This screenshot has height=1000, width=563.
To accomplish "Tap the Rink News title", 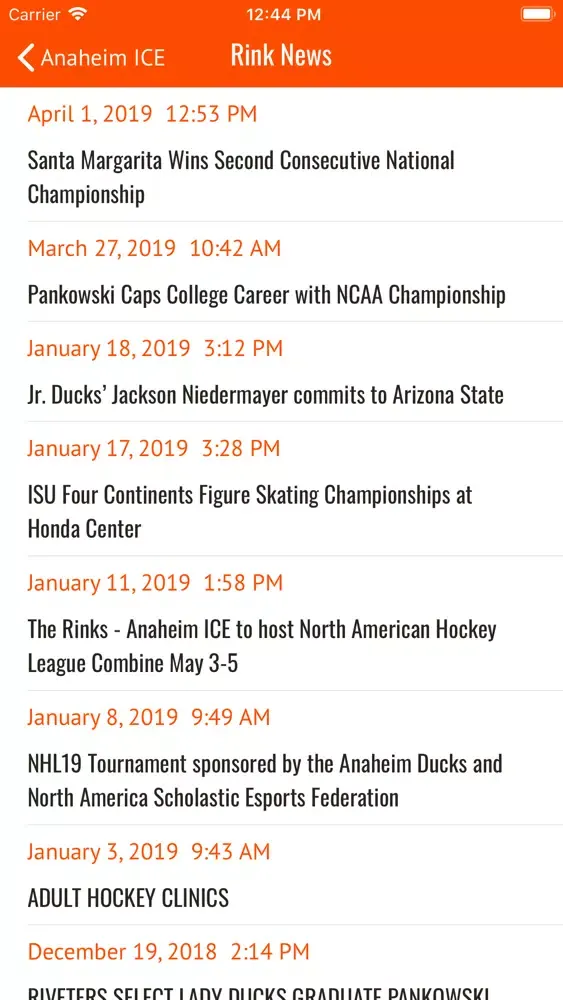I will click(281, 55).
